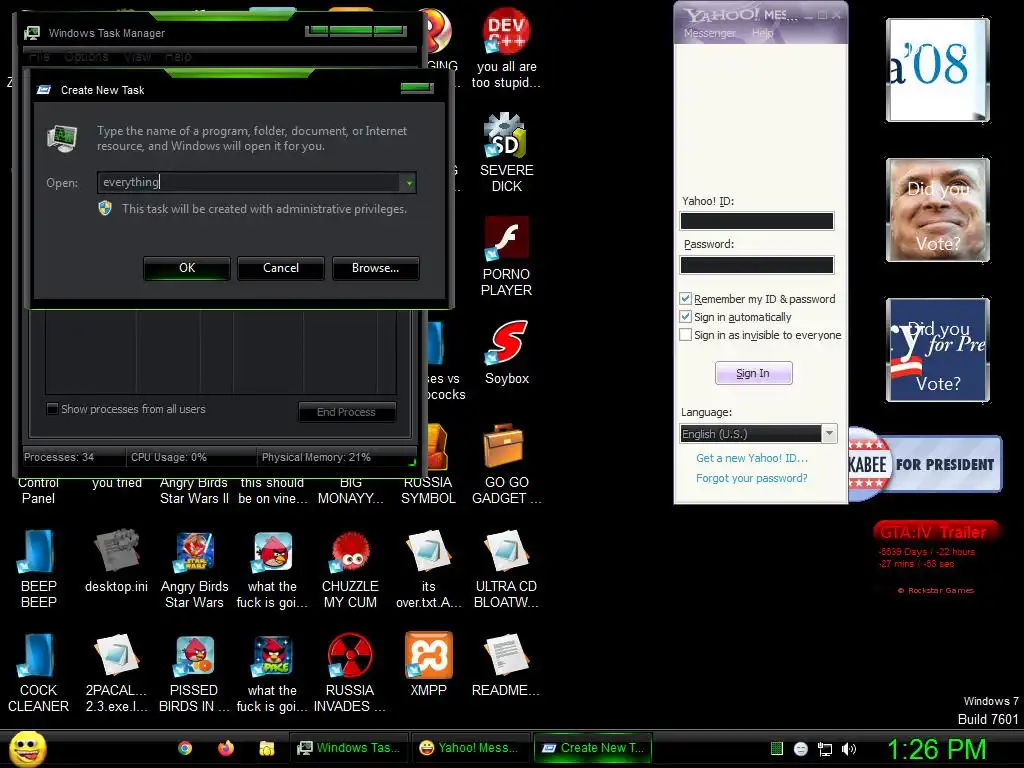Click the FOR PRESIDENT banner gadget
Viewport: 1024px width, 768px height.
pos(925,464)
